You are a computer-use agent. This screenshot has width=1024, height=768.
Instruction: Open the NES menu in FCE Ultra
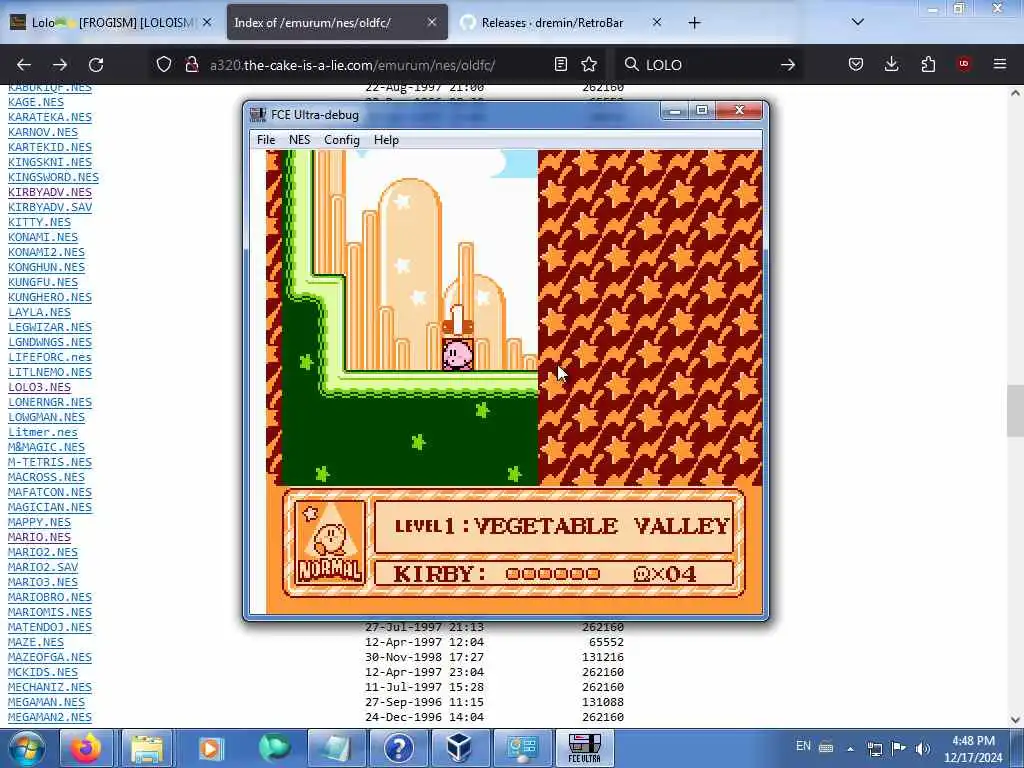[x=299, y=140]
